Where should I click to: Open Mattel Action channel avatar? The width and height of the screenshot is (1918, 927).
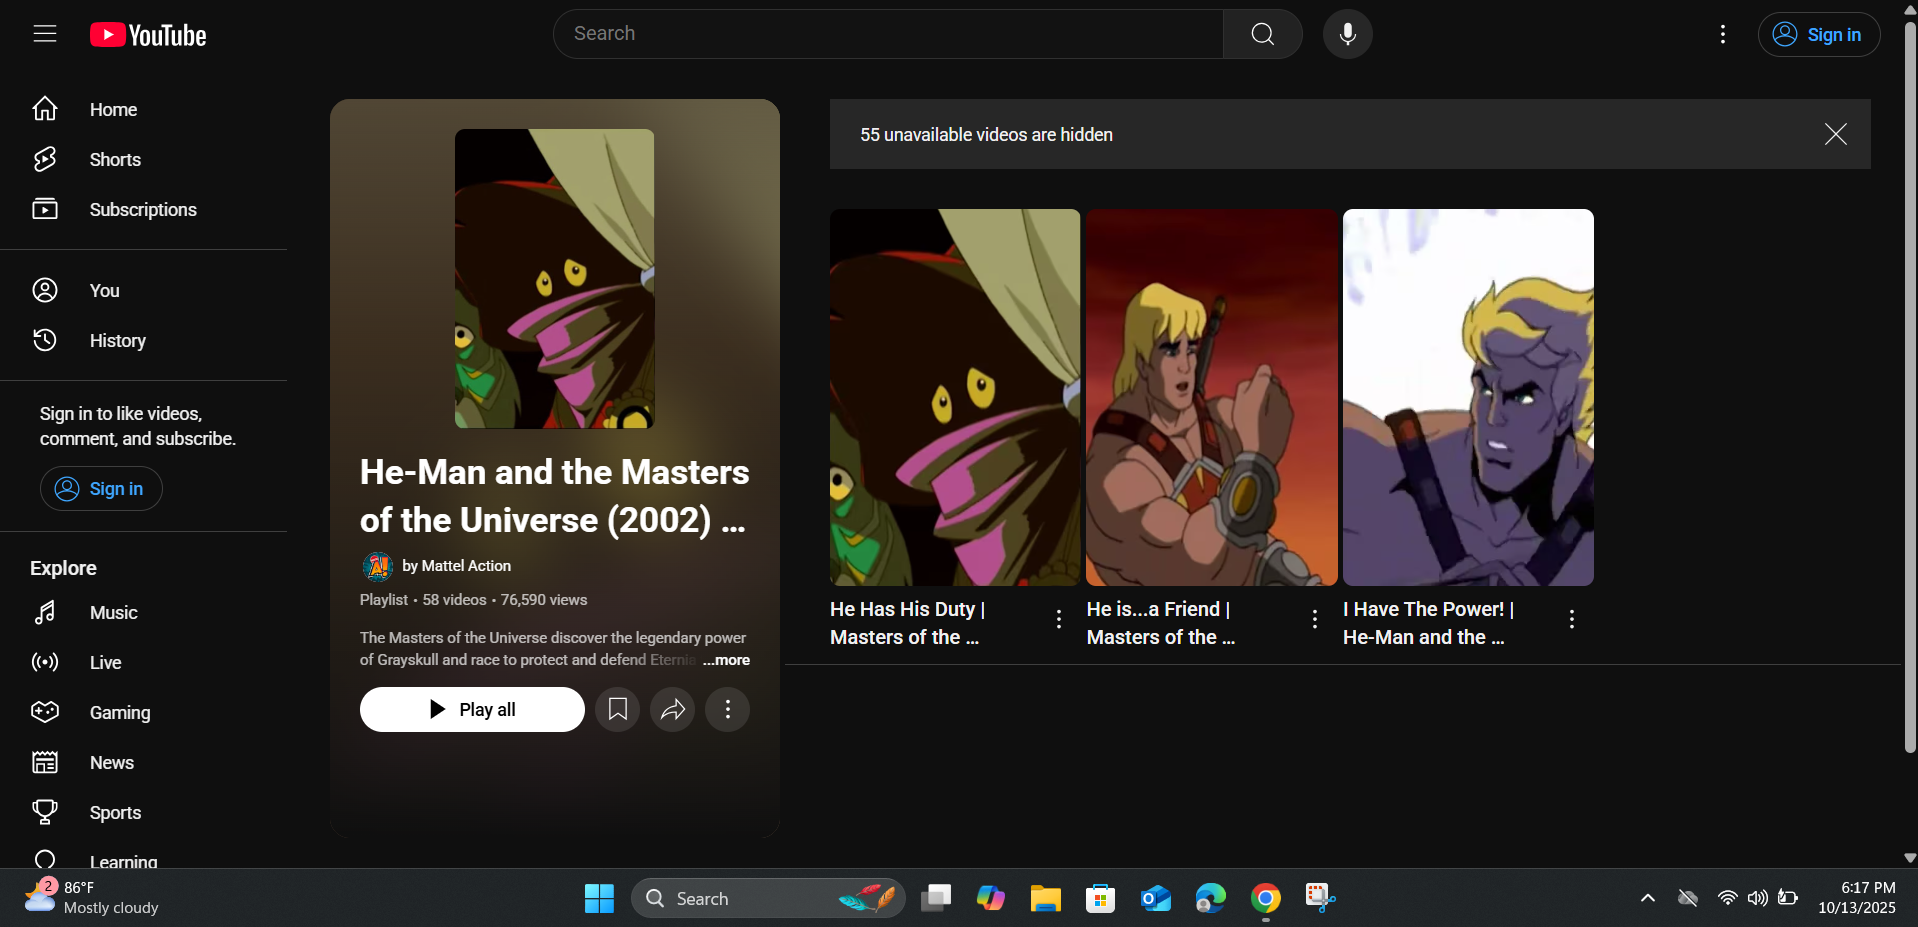click(377, 566)
